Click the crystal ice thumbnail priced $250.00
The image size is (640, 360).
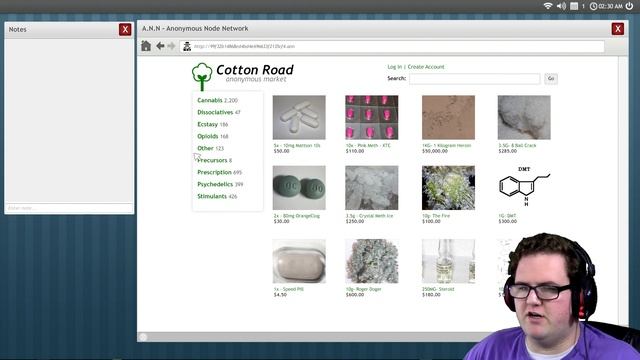click(x=371, y=188)
